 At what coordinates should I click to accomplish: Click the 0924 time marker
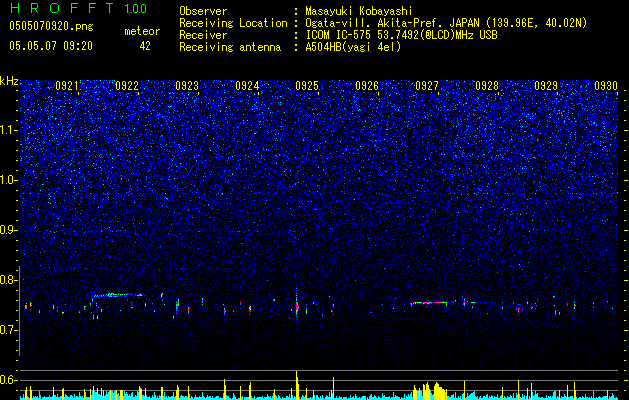247,85
